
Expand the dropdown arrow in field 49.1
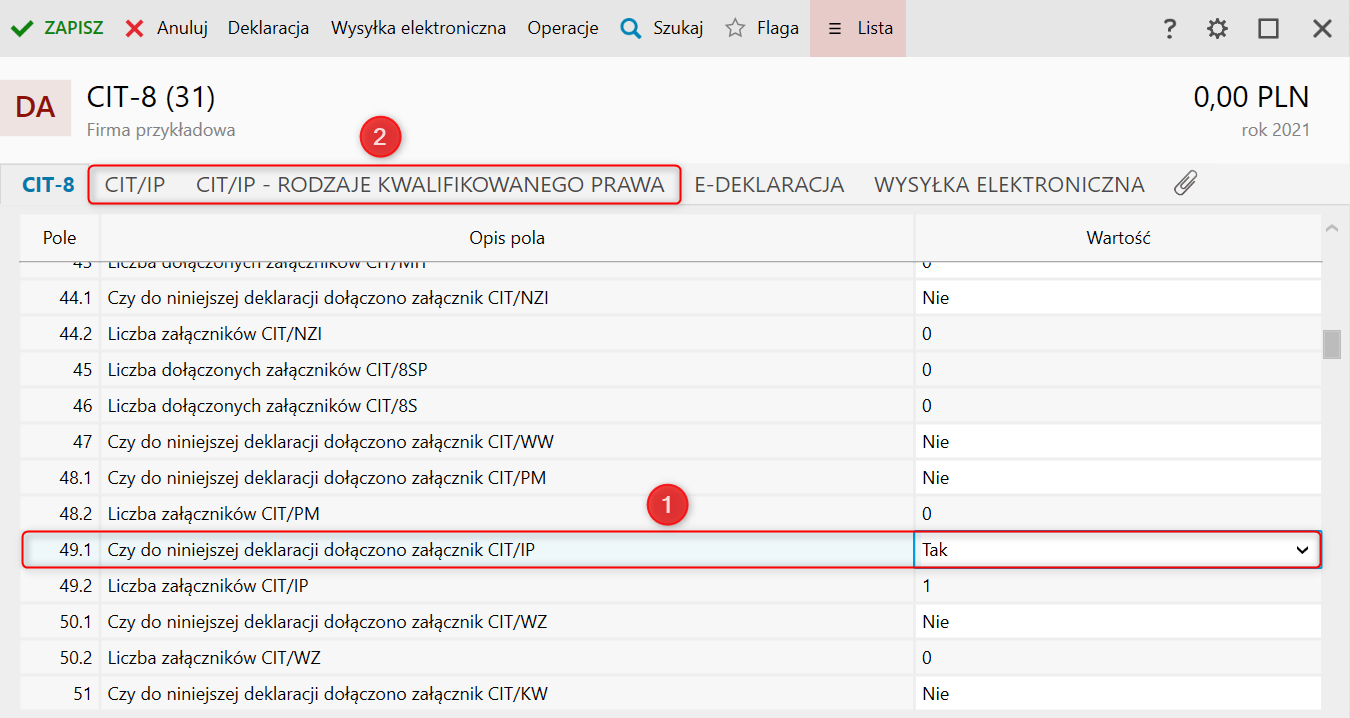[1302, 550]
